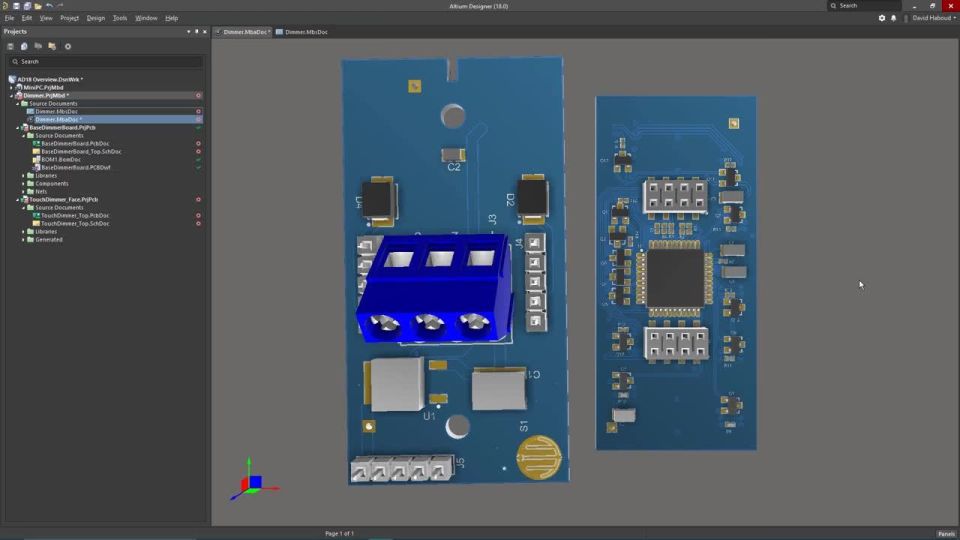This screenshot has height=540, width=960.
Task: Click the Altium app logo icon
Action: (6, 6)
